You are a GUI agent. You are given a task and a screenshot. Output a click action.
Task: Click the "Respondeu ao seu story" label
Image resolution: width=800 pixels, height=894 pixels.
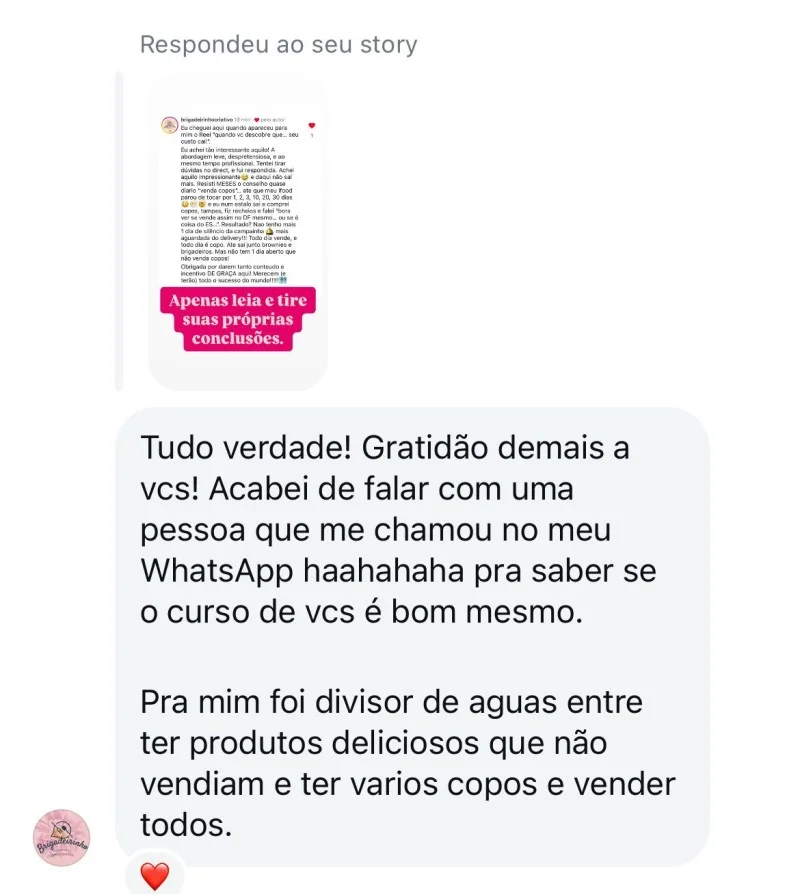[279, 44]
